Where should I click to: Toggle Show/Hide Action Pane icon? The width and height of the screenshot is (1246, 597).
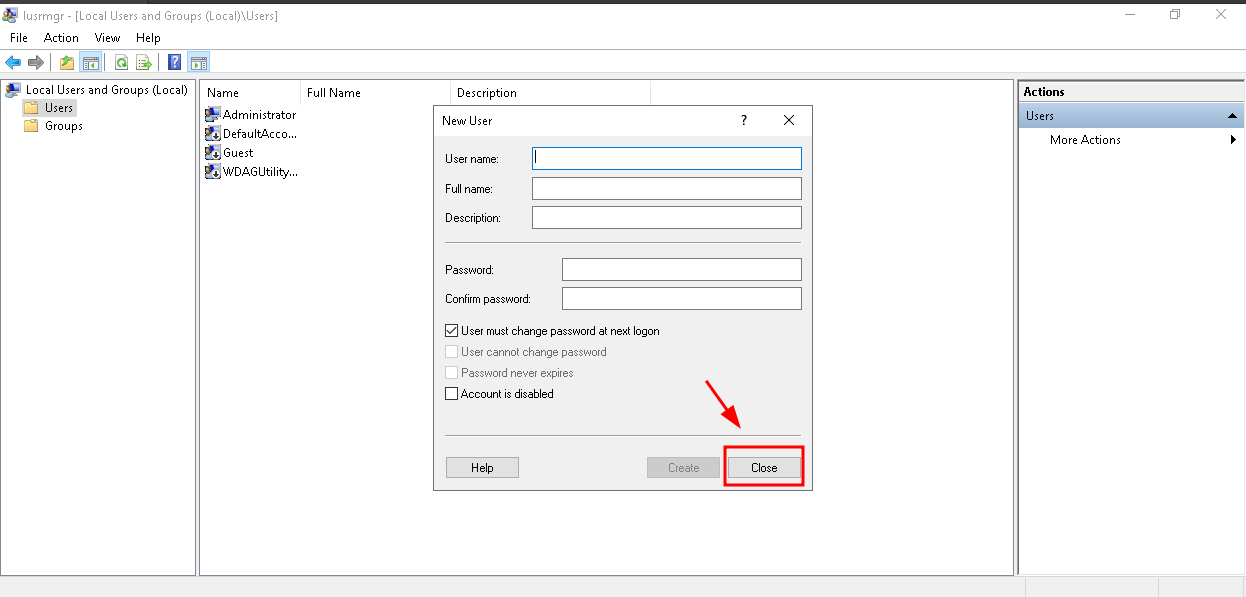tap(198, 63)
